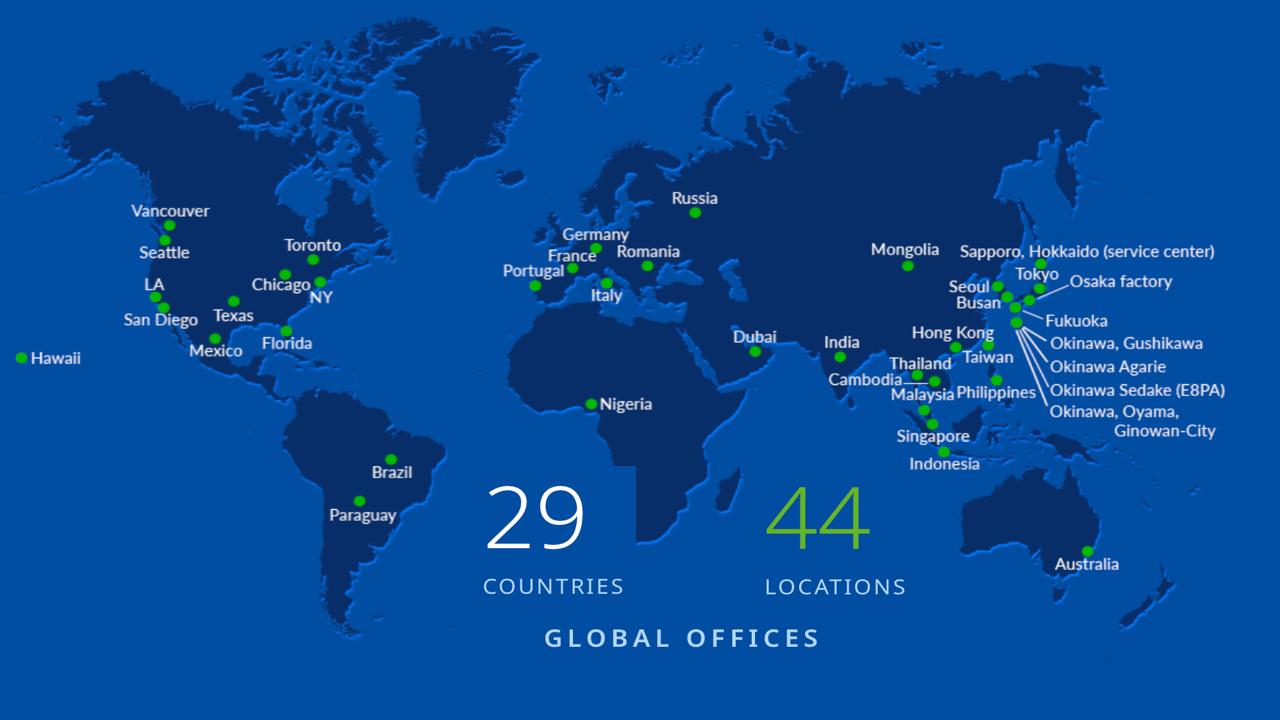Click the 29 countries number
This screenshot has height=720, width=1280.
tap(535, 518)
